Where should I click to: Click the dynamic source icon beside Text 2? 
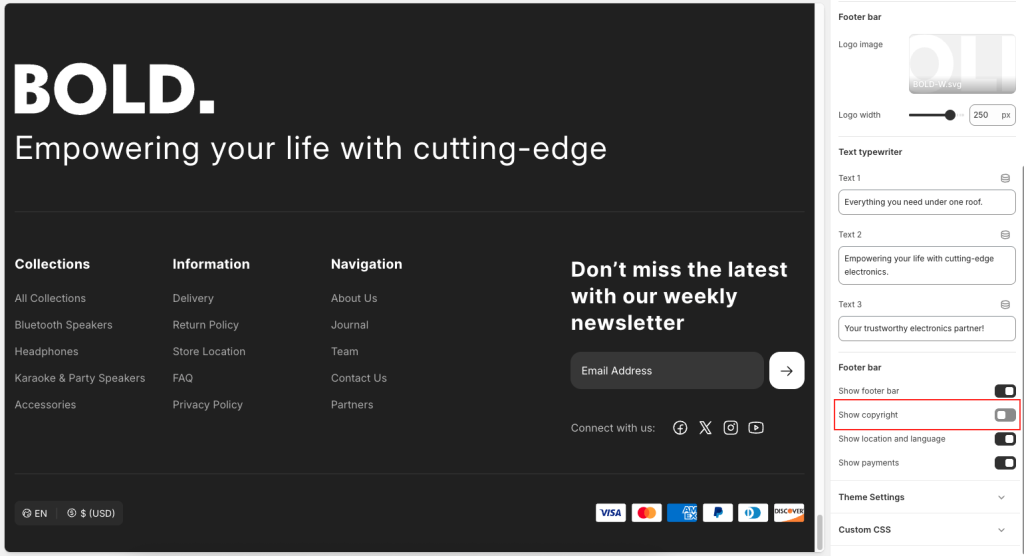click(1005, 235)
